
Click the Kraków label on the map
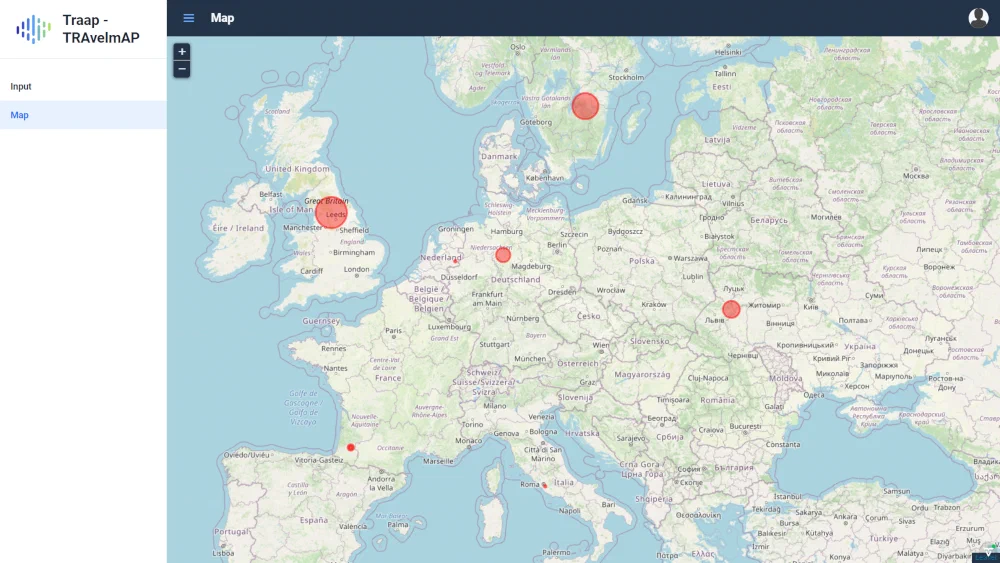pos(654,305)
